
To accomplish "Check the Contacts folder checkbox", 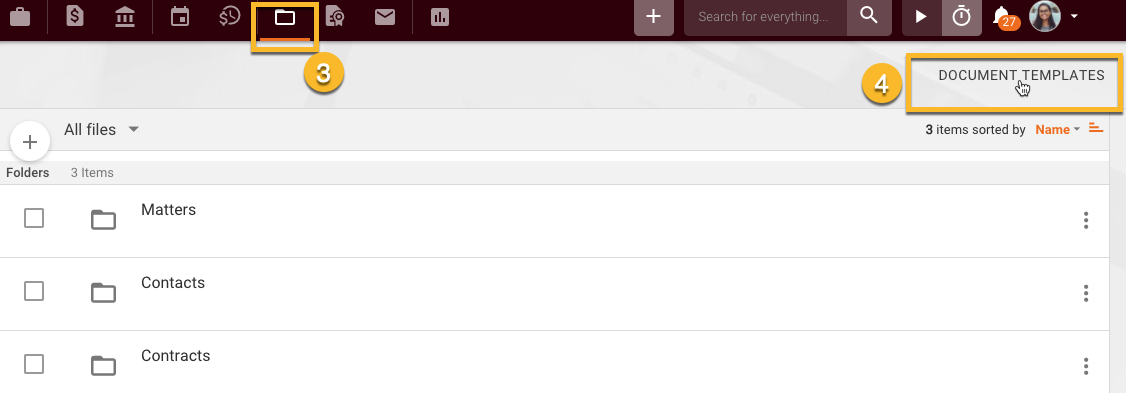I will pos(34,291).
